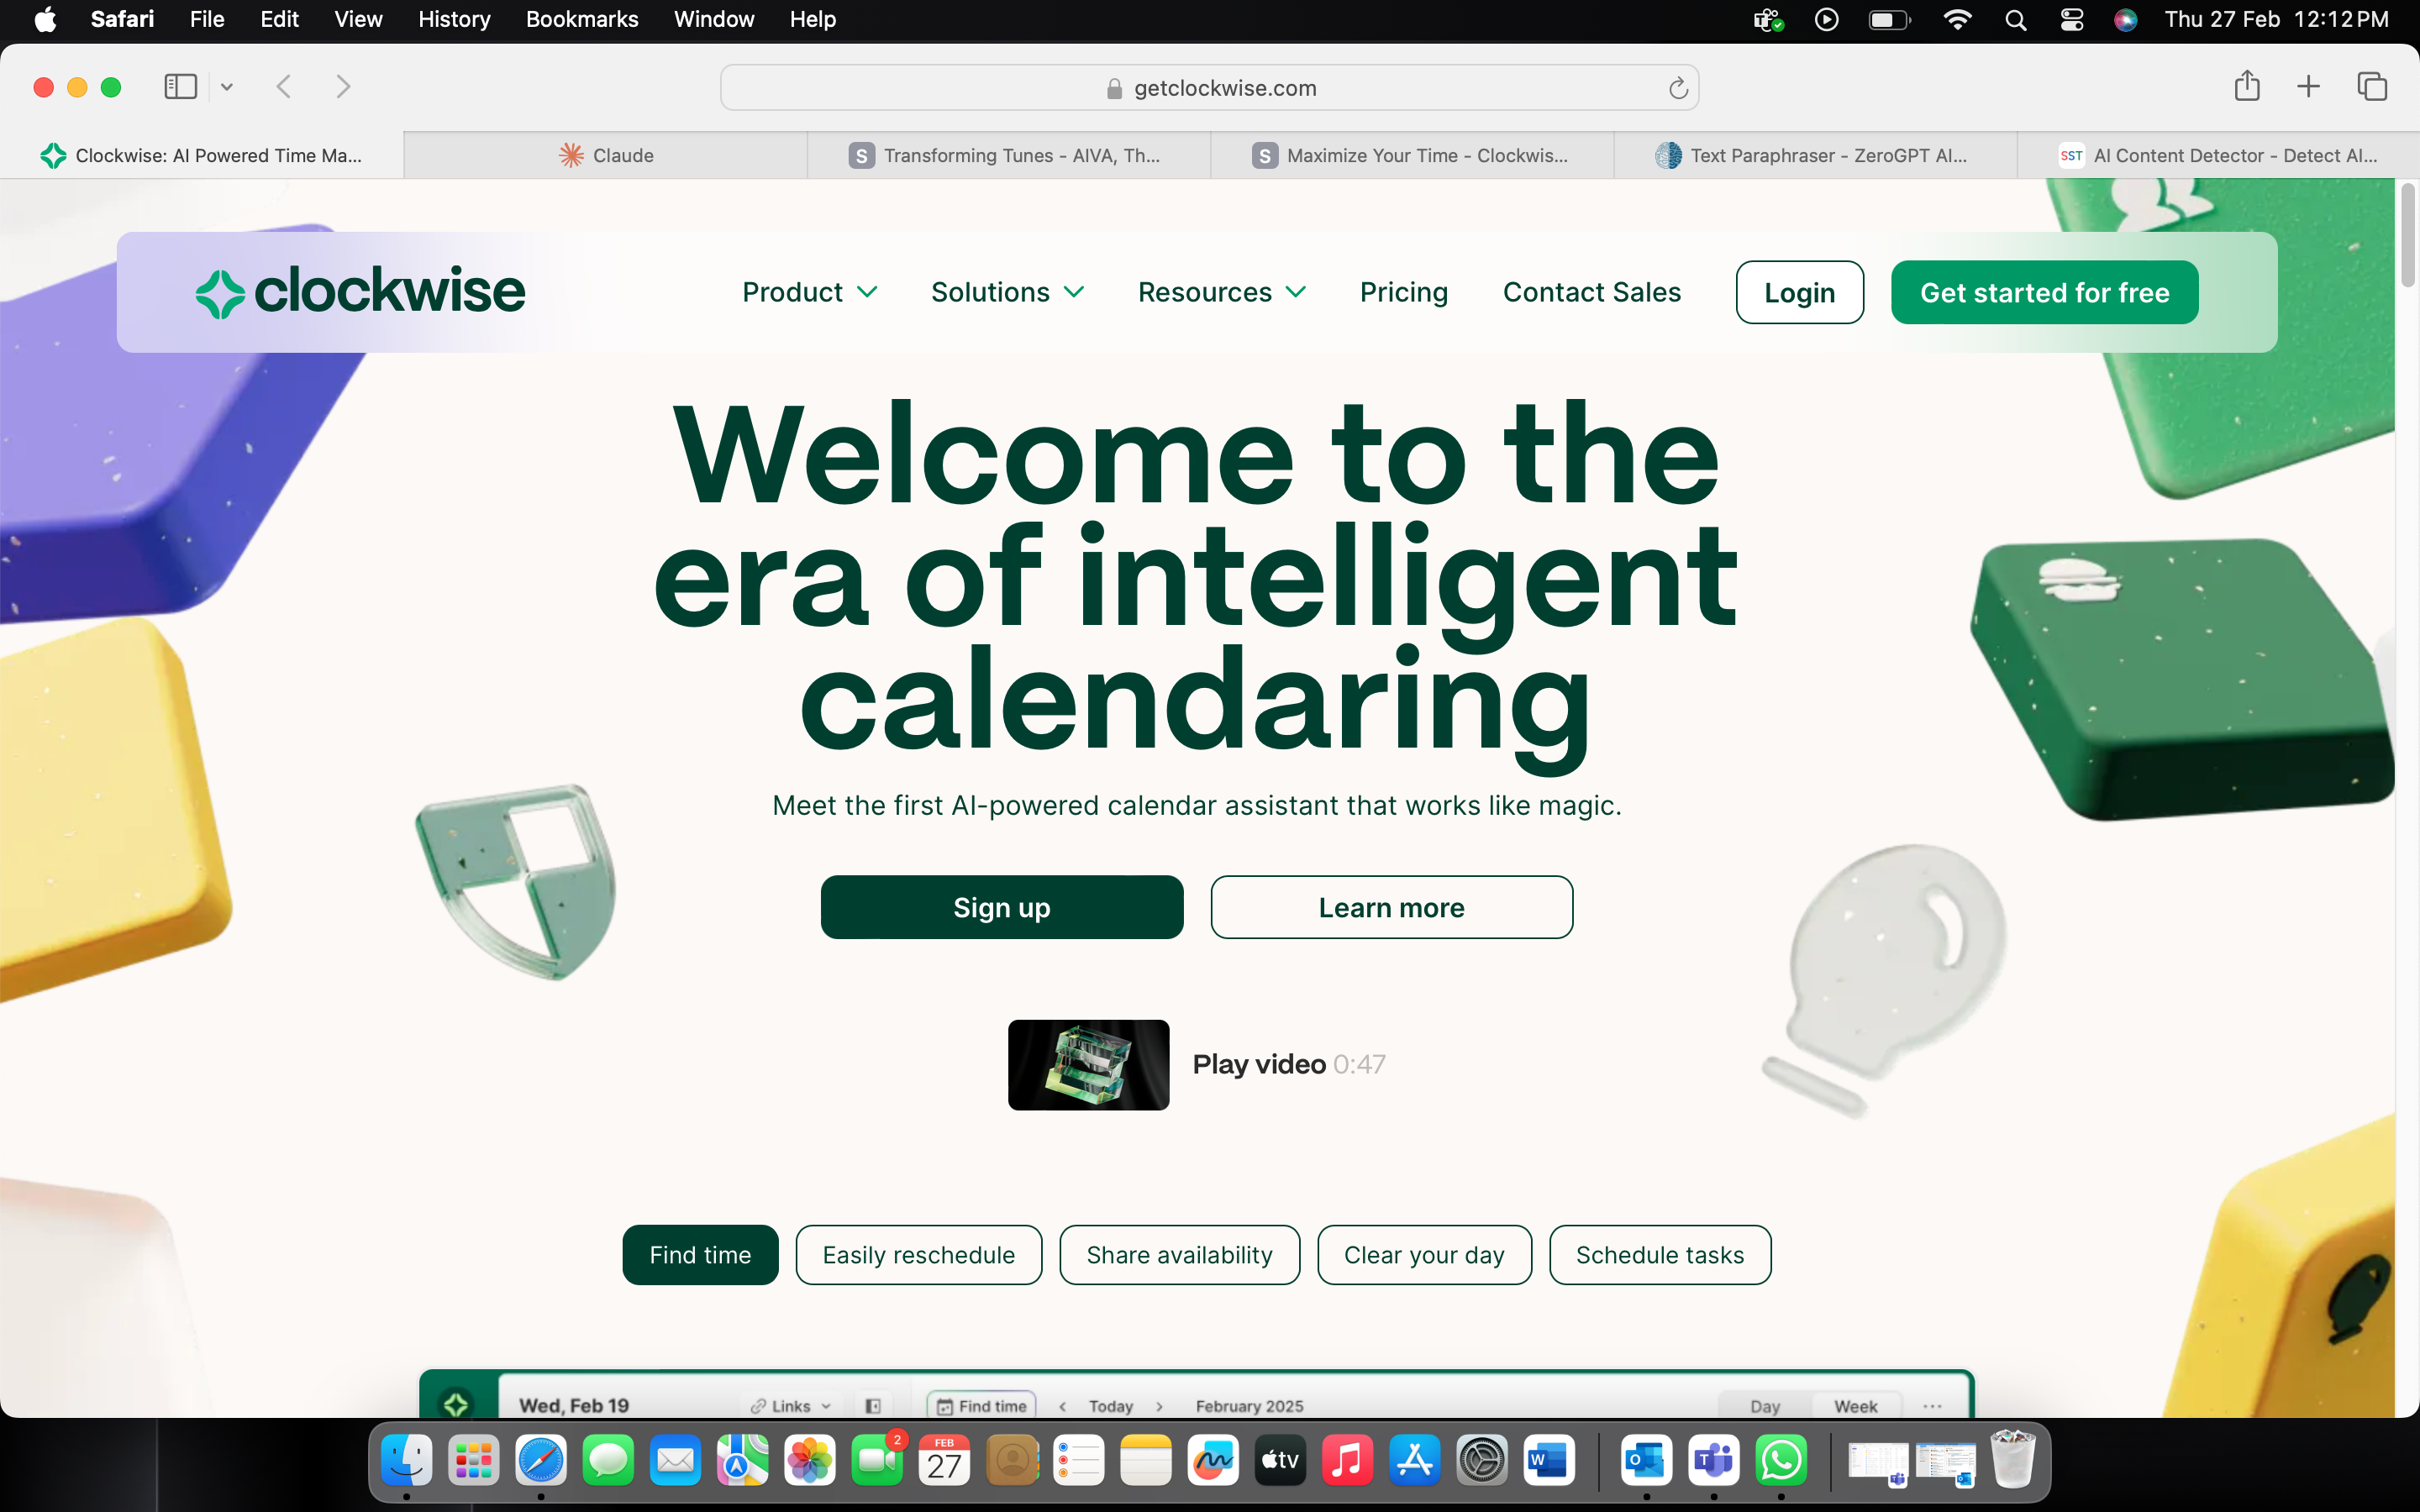2420x1512 pixels.
Task: Open Finder from the Dock
Action: click(407, 1461)
